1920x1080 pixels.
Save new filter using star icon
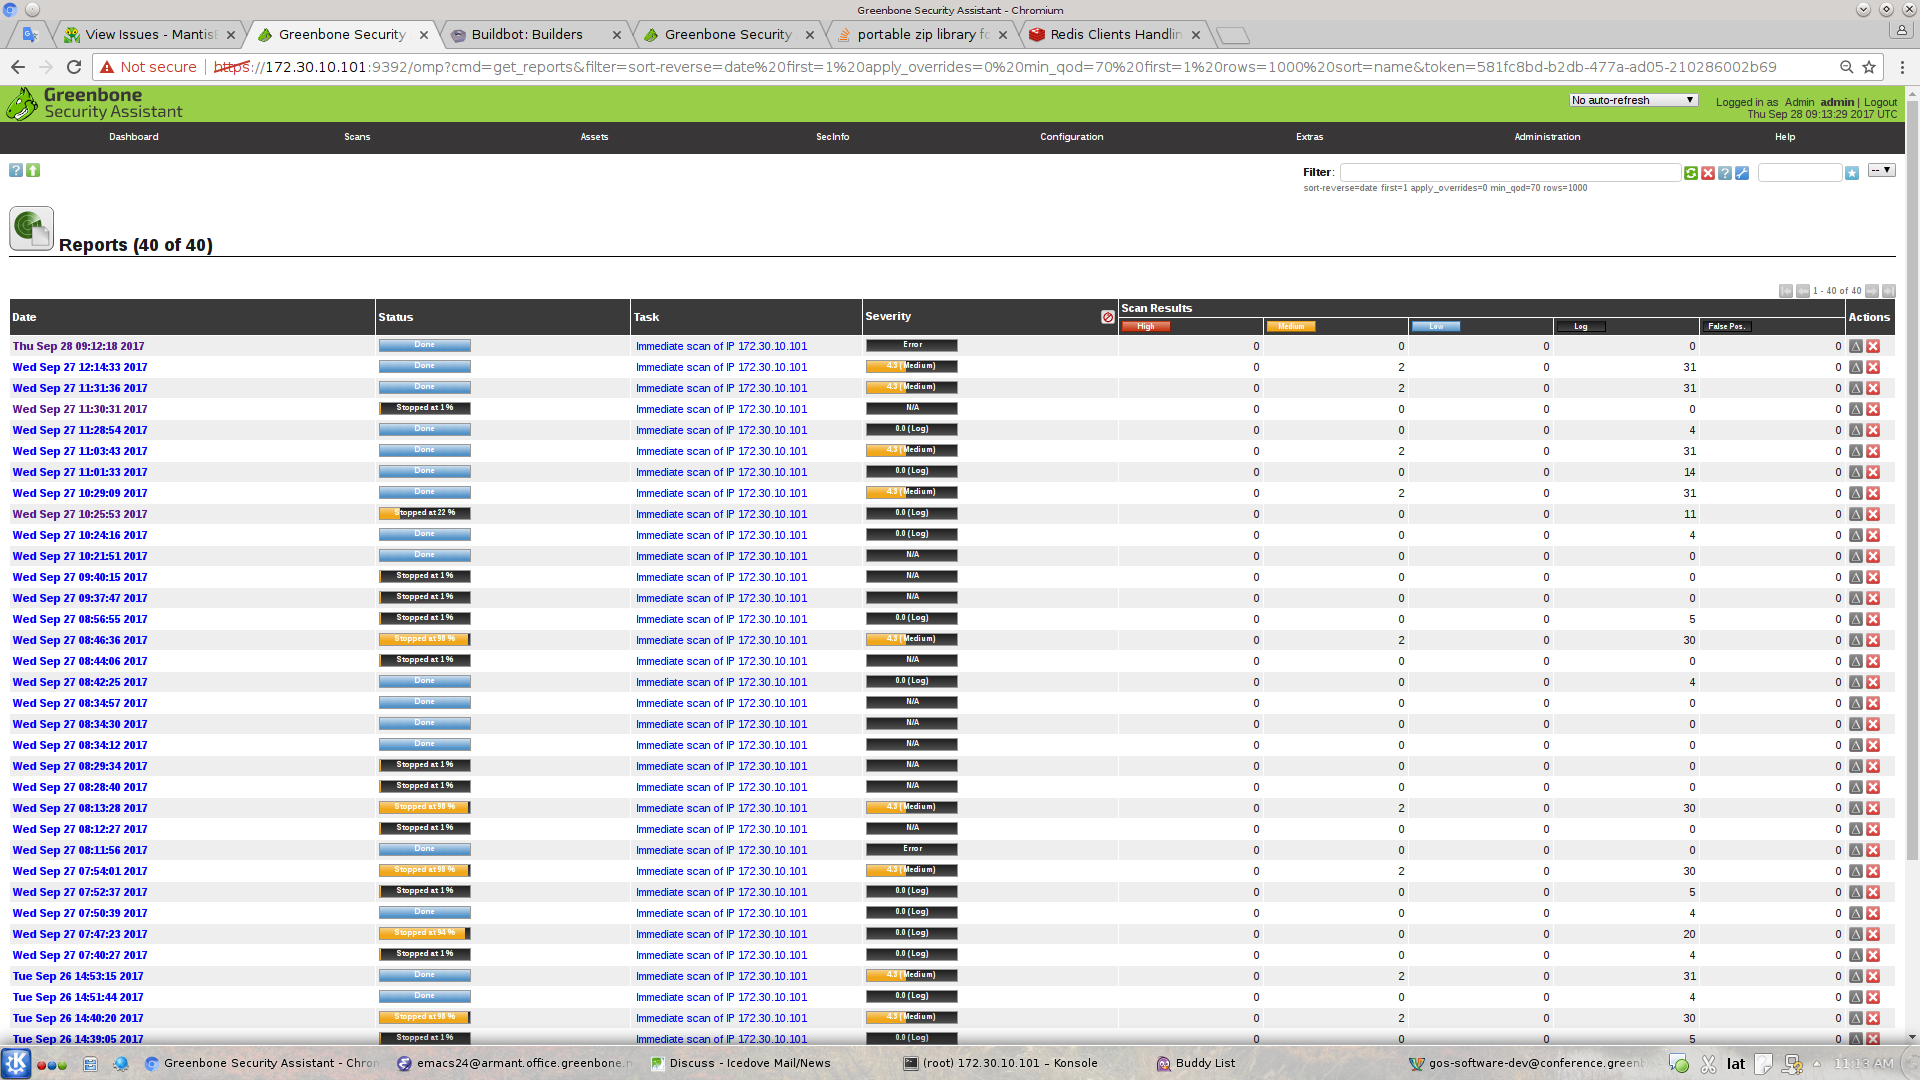(1852, 174)
